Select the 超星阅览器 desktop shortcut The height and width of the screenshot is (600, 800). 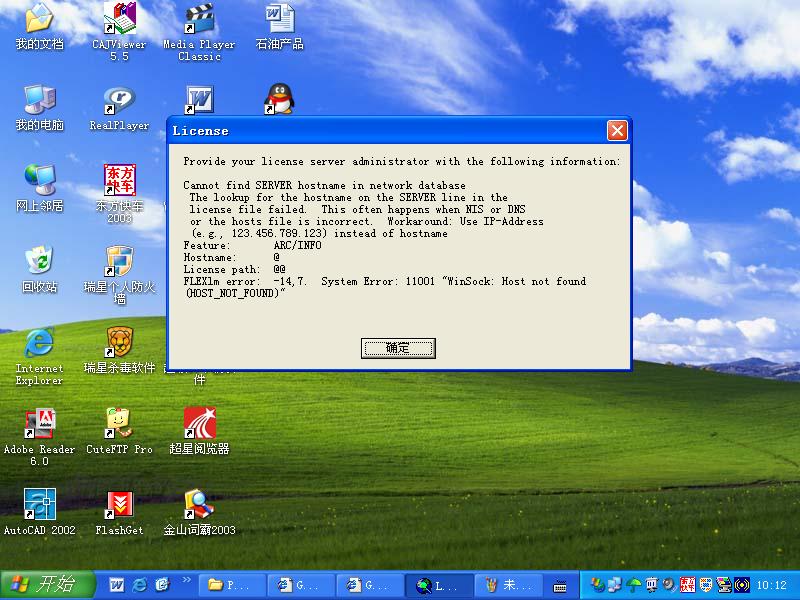pyautogui.click(x=199, y=432)
